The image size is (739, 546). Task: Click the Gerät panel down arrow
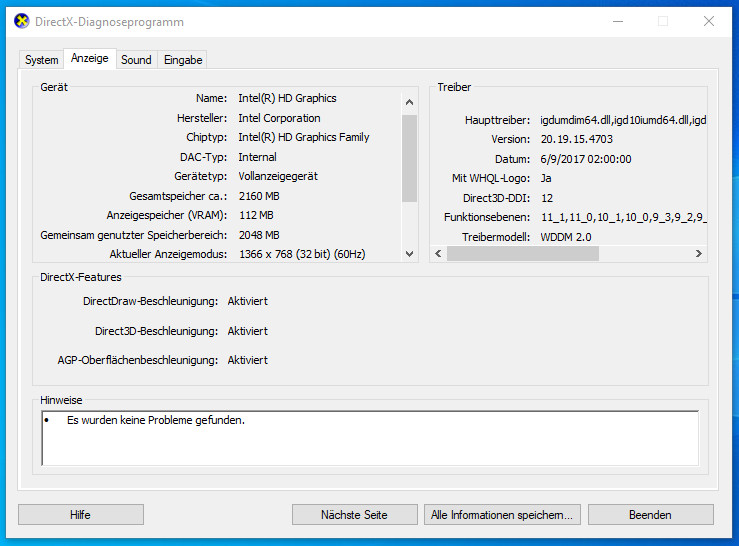[409, 254]
